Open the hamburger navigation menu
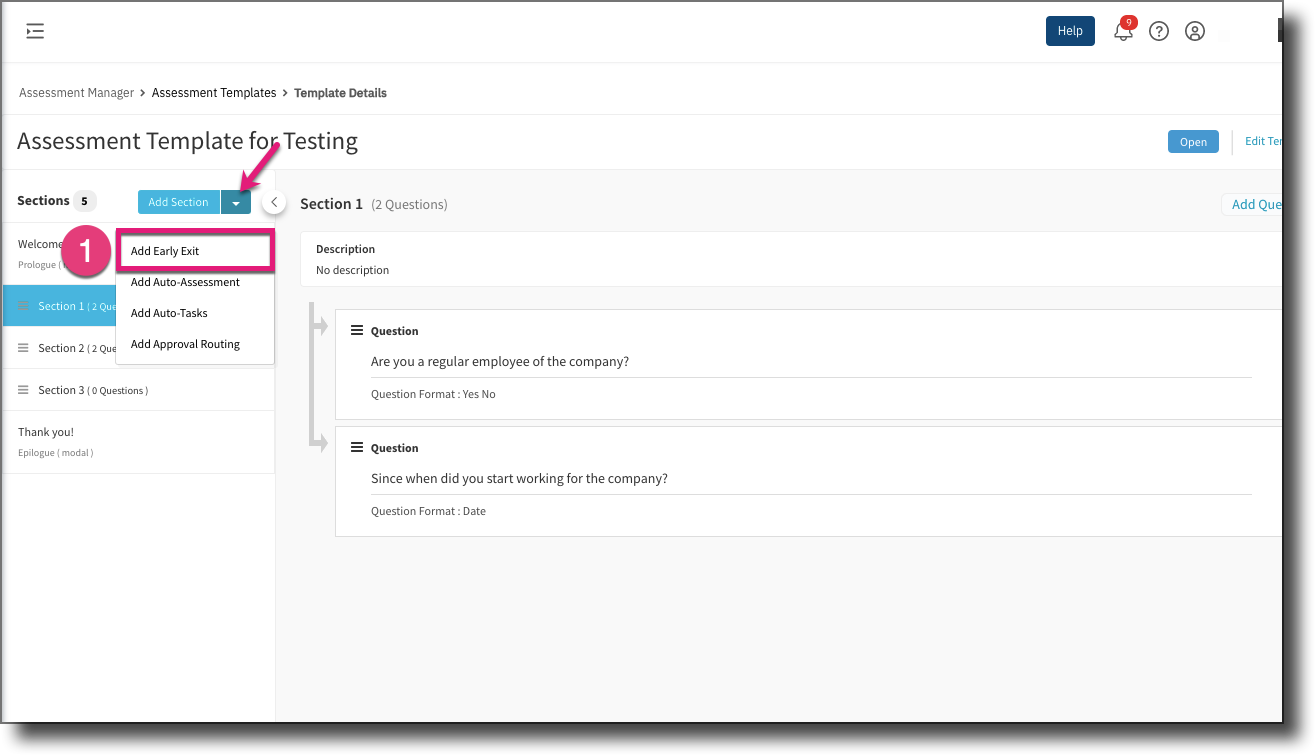The width and height of the screenshot is (1316, 756). [x=35, y=31]
